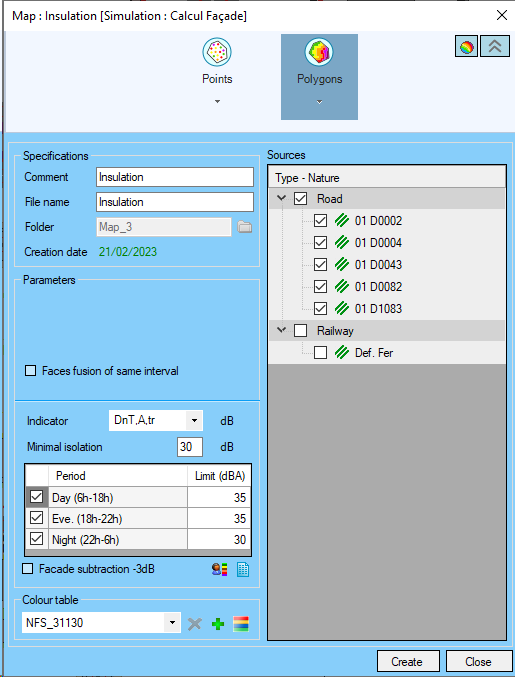Open the folder browse icon beside Map_3
The width and height of the screenshot is (515, 677).
[245, 227]
